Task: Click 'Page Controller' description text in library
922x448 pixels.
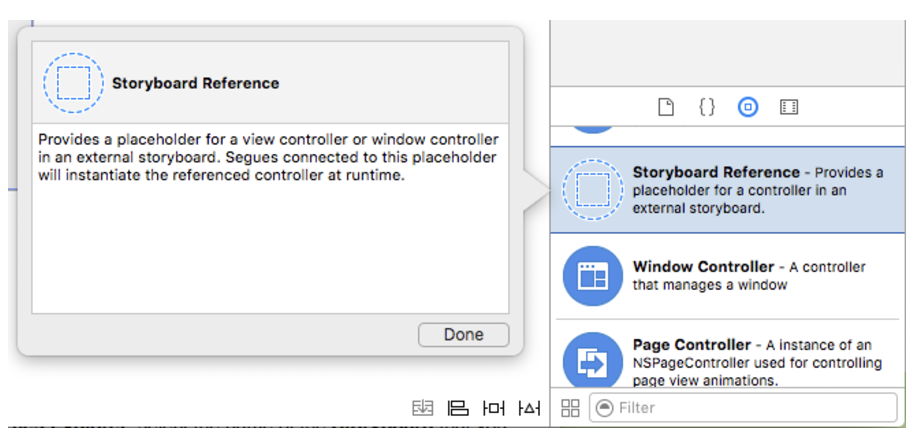Action: [x=757, y=362]
